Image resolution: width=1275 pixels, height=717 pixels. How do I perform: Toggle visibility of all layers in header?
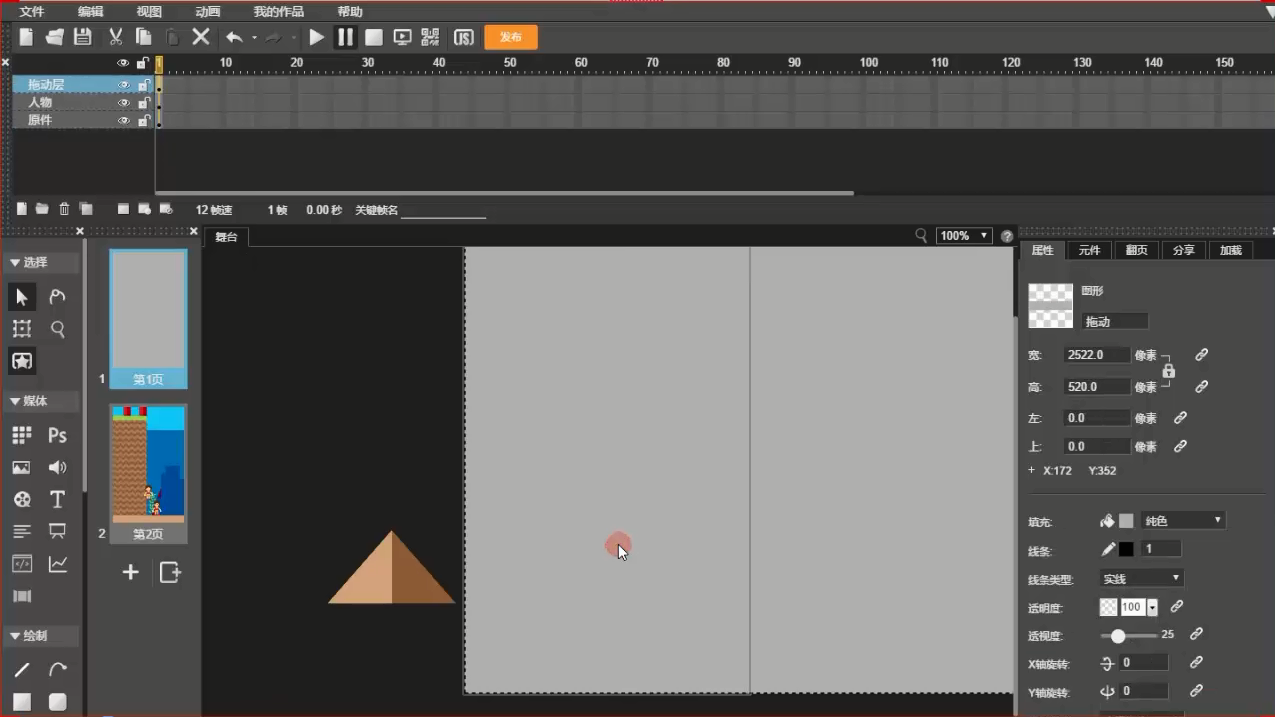pos(124,63)
